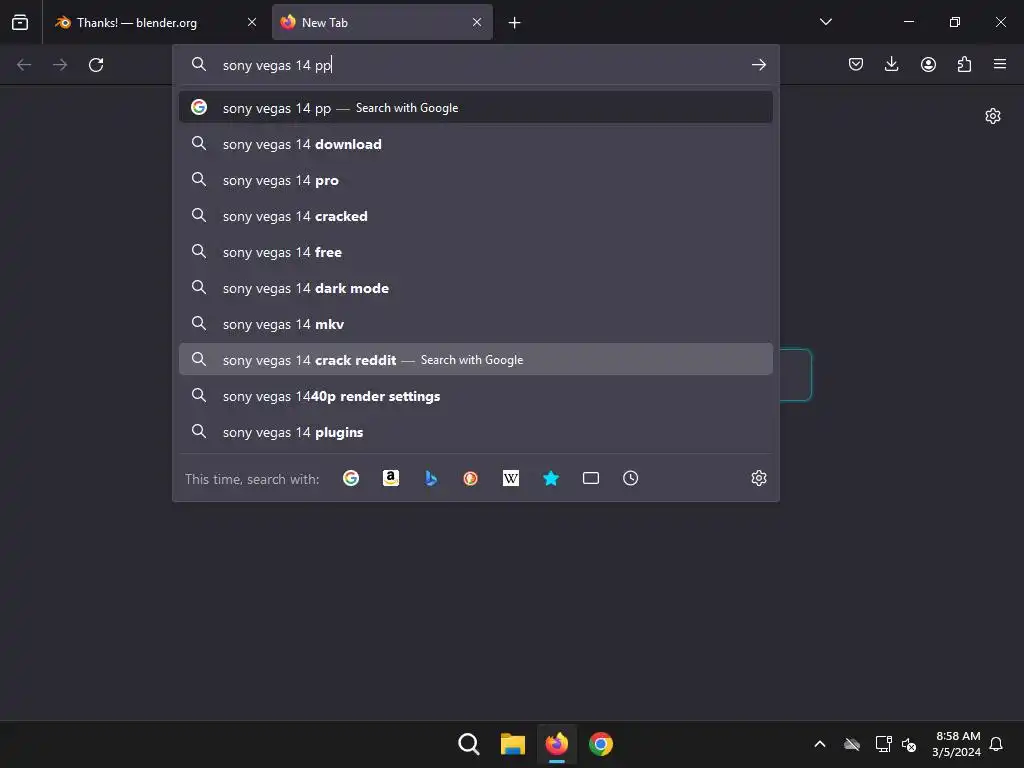Viewport: 1024px width, 768px height.
Task: Choose suggestion 'sony vegas 14 cracked'
Action: [475, 216]
